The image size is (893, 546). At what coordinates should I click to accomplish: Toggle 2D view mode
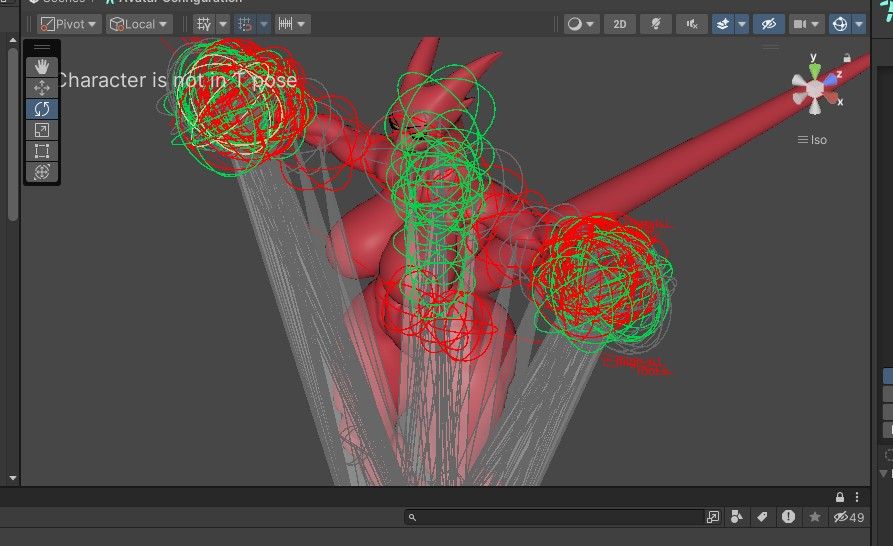pyautogui.click(x=620, y=24)
